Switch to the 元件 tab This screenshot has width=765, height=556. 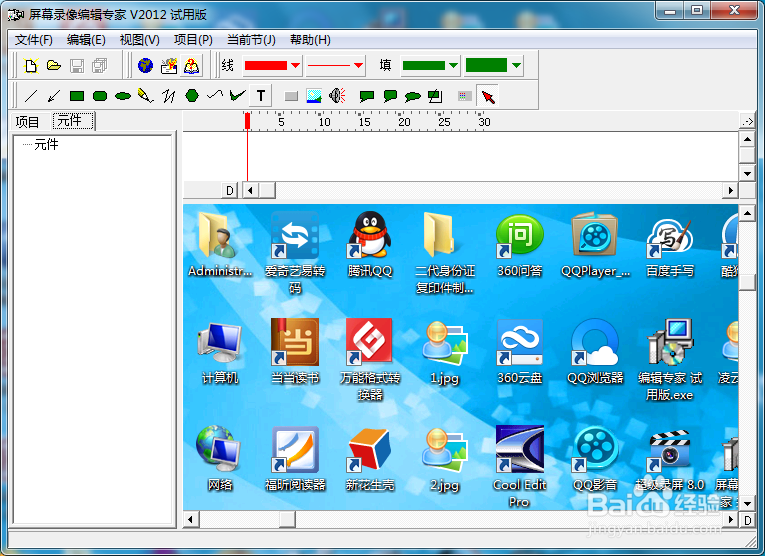[x=74, y=120]
